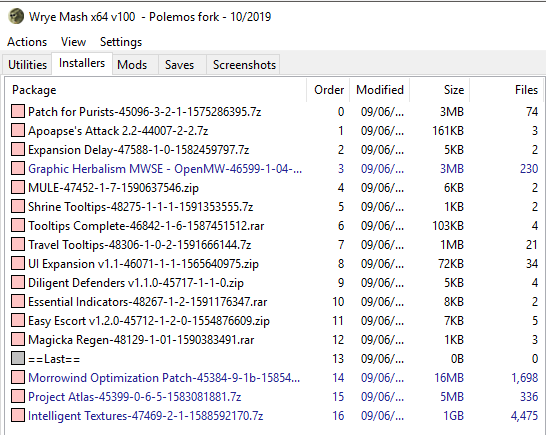Viewport: 546px width, 435px height.
Task: Click status square beside Shrine Tooltips
Action: coord(18,207)
